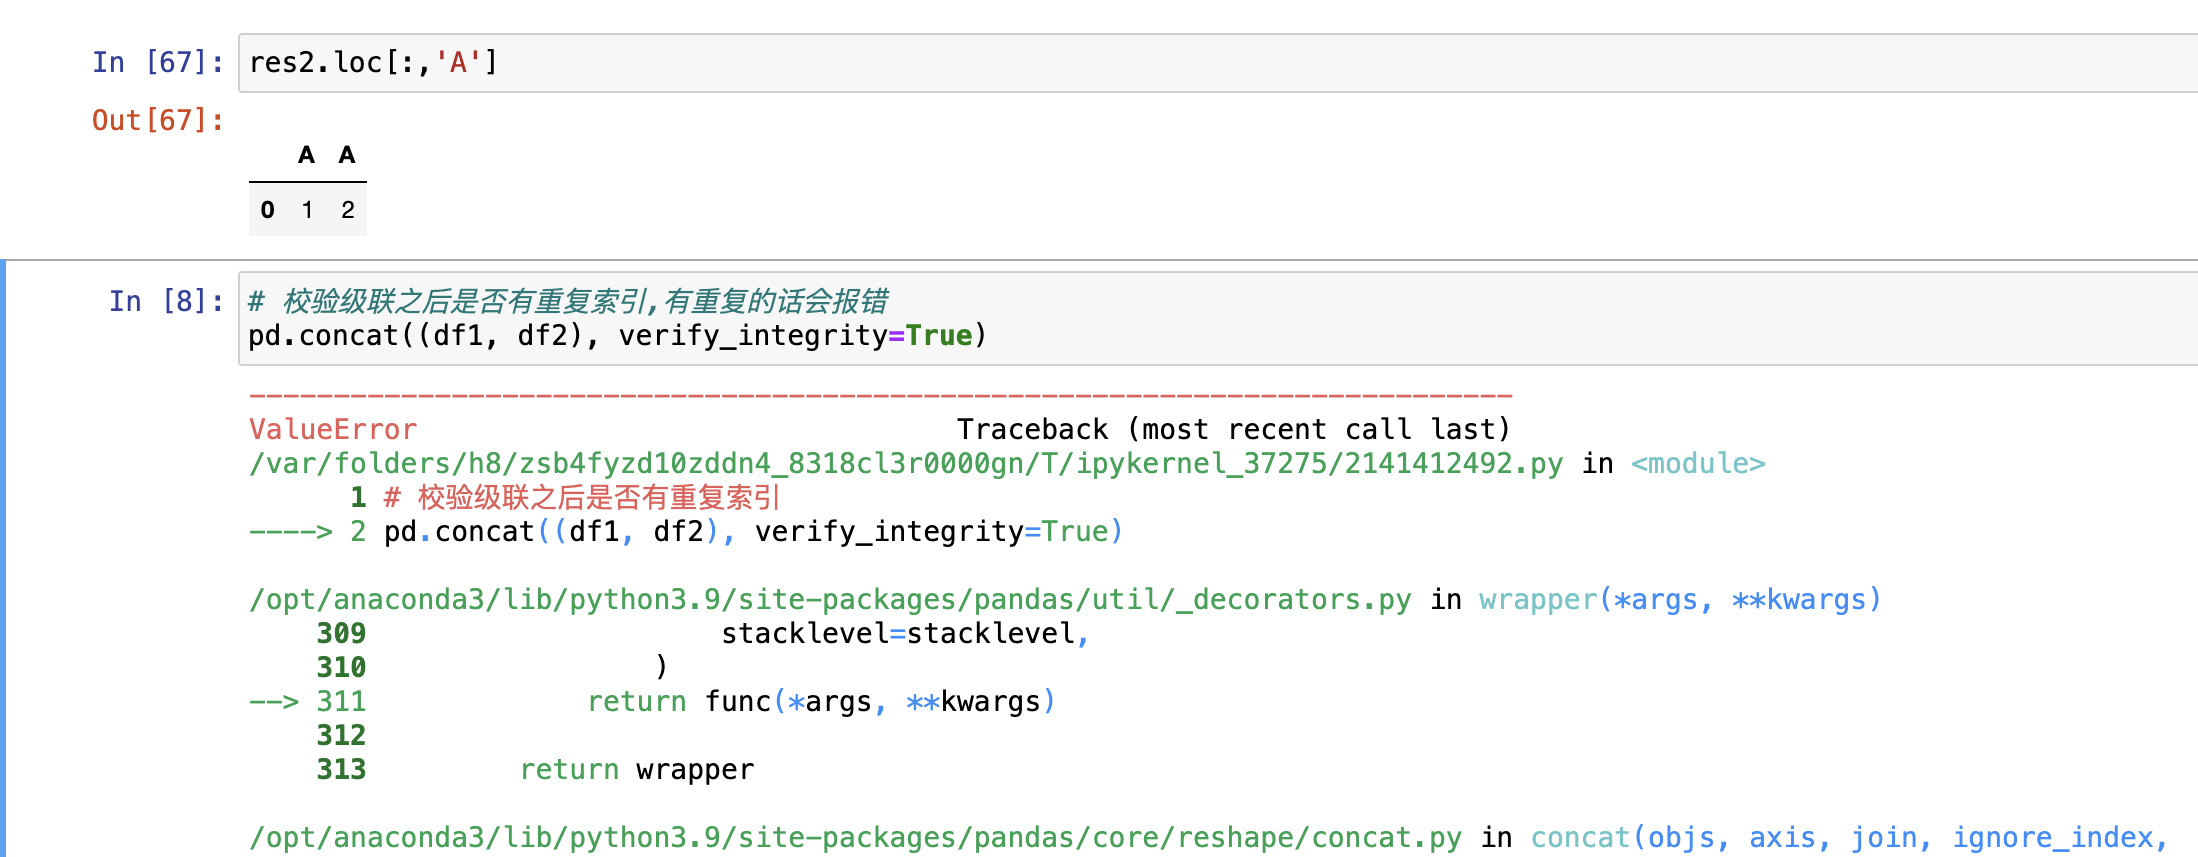Click the first A column header
This screenshot has width=2198, height=857.
[306, 155]
